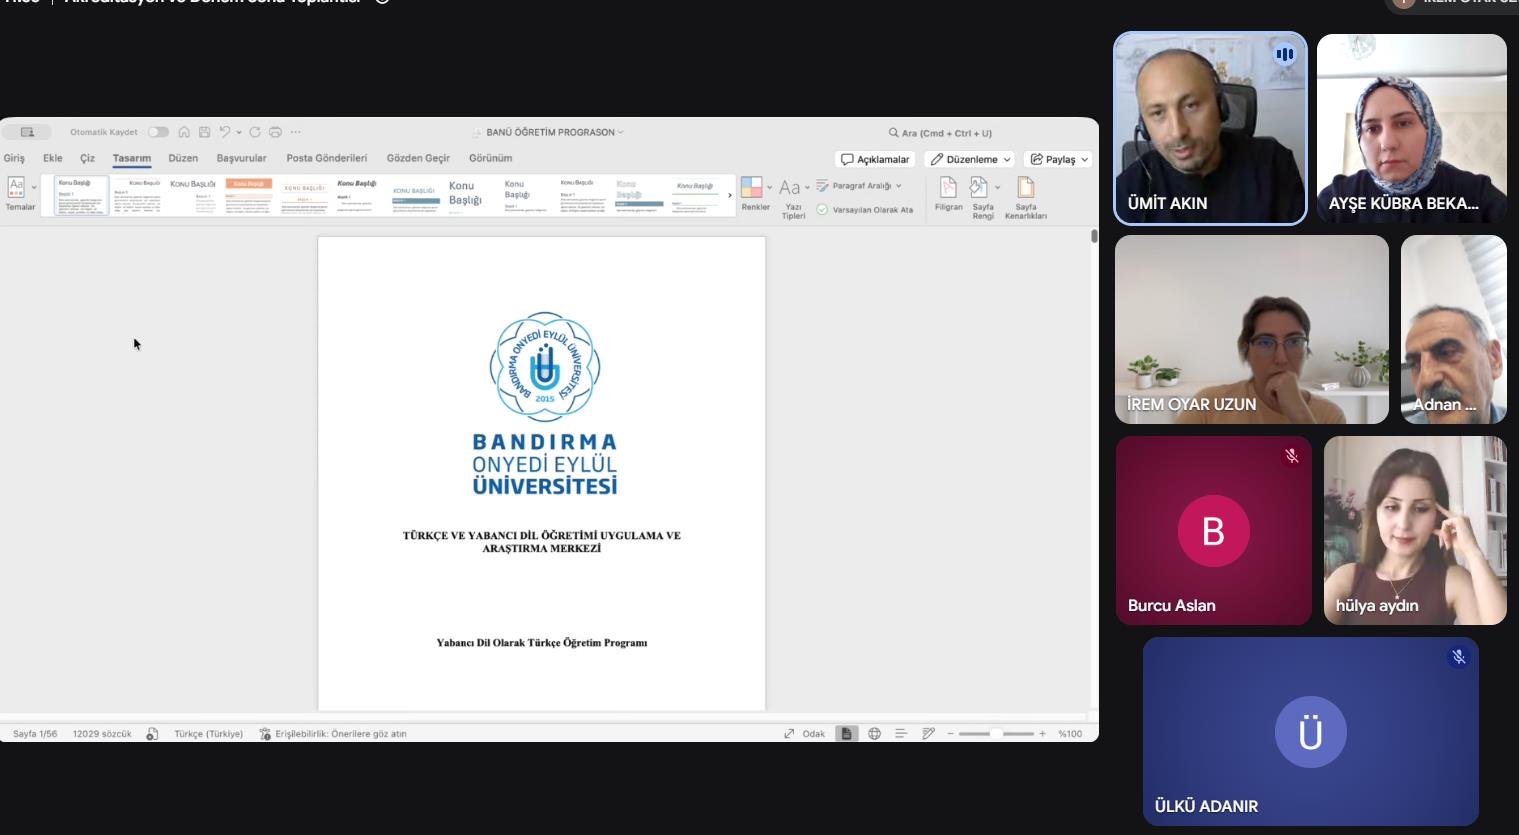Open the Çiz ribbon tab
The width and height of the screenshot is (1519, 835).
click(88, 158)
